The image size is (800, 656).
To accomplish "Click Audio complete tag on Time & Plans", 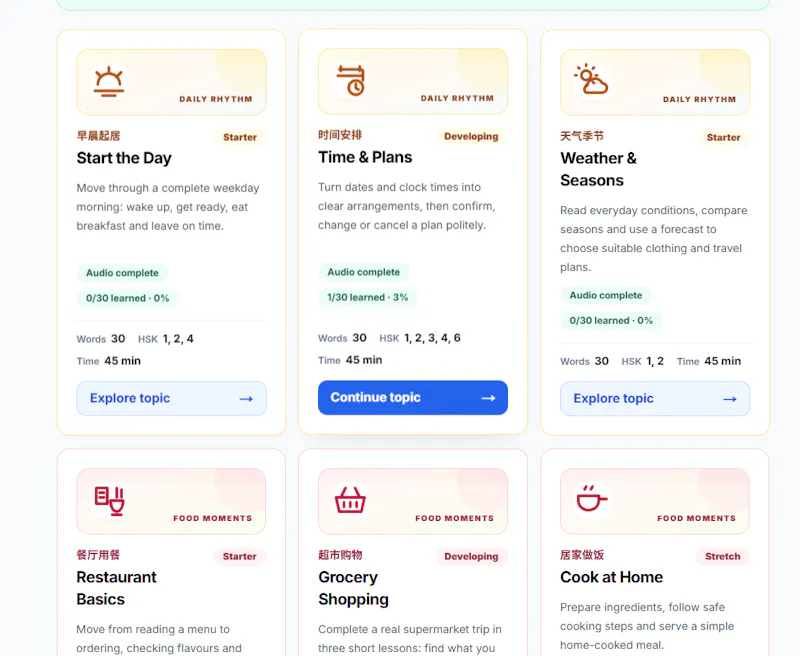I will [364, 272].
